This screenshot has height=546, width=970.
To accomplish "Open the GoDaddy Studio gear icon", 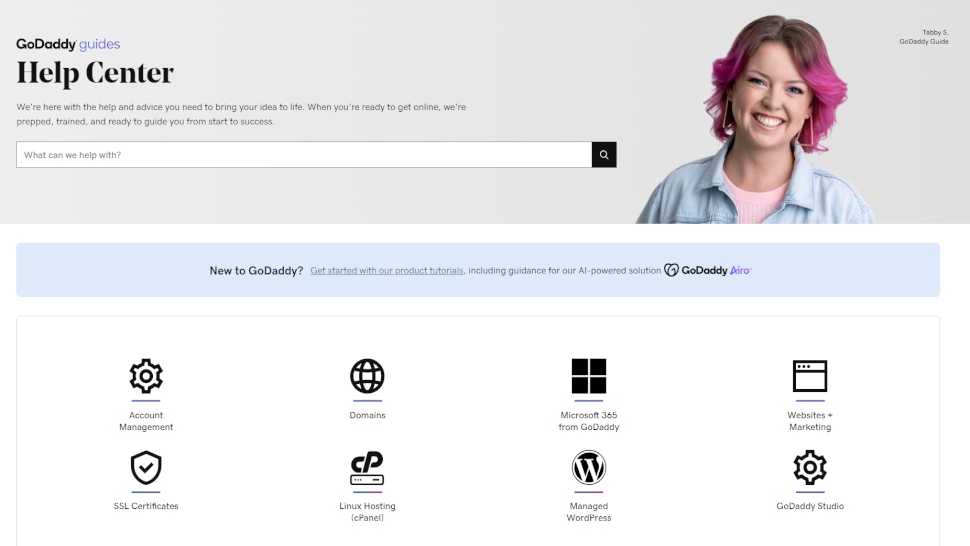I will 810,467.
